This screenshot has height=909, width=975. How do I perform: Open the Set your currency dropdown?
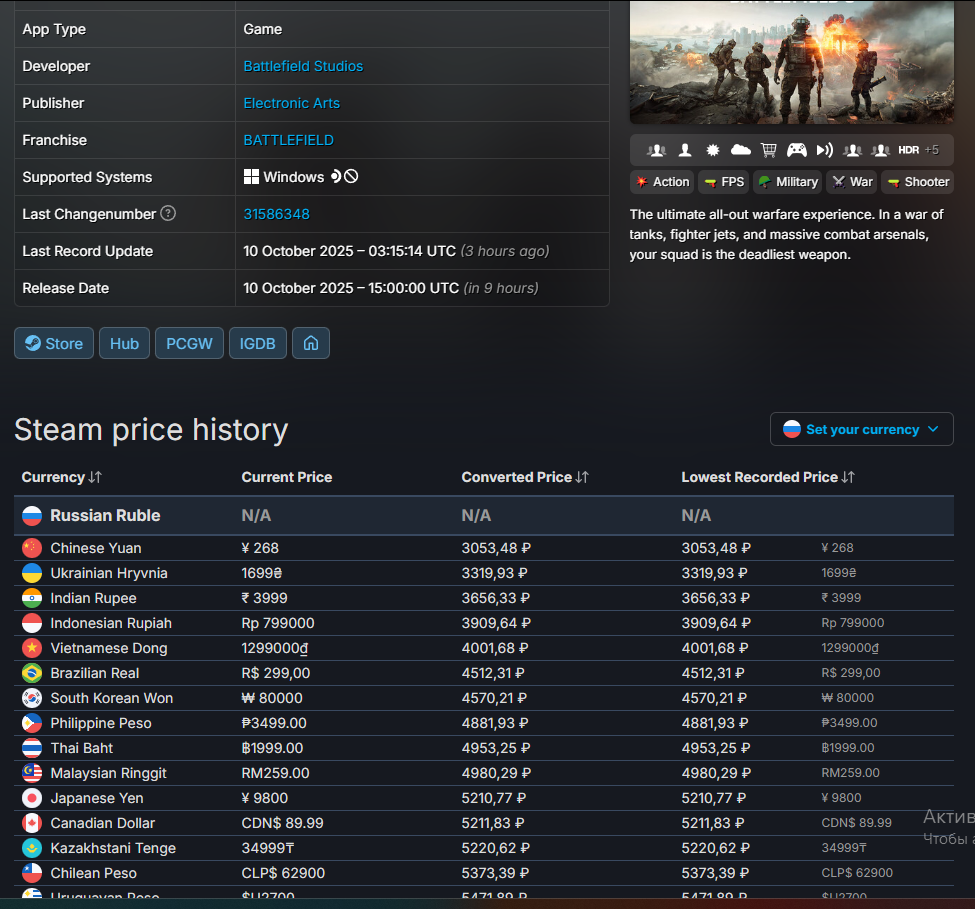861,429
